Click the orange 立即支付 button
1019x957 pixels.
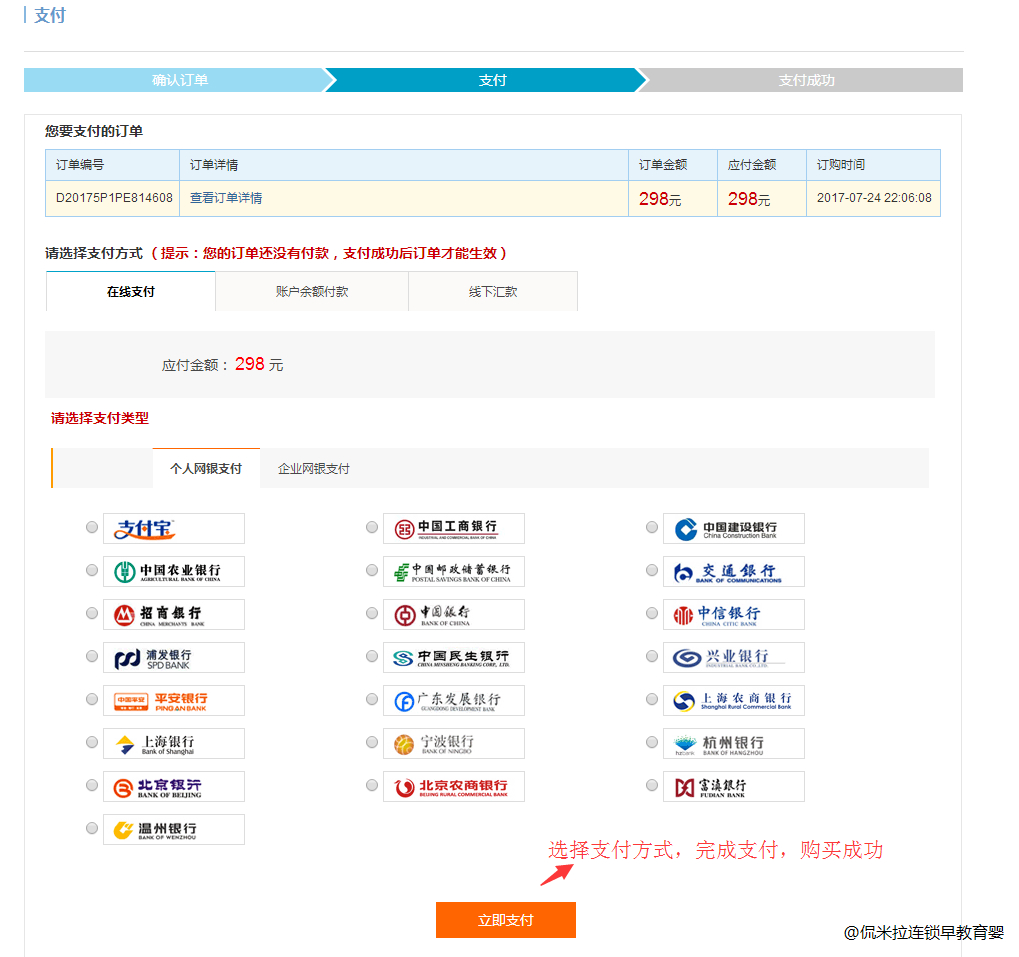[x=506, y=920]
